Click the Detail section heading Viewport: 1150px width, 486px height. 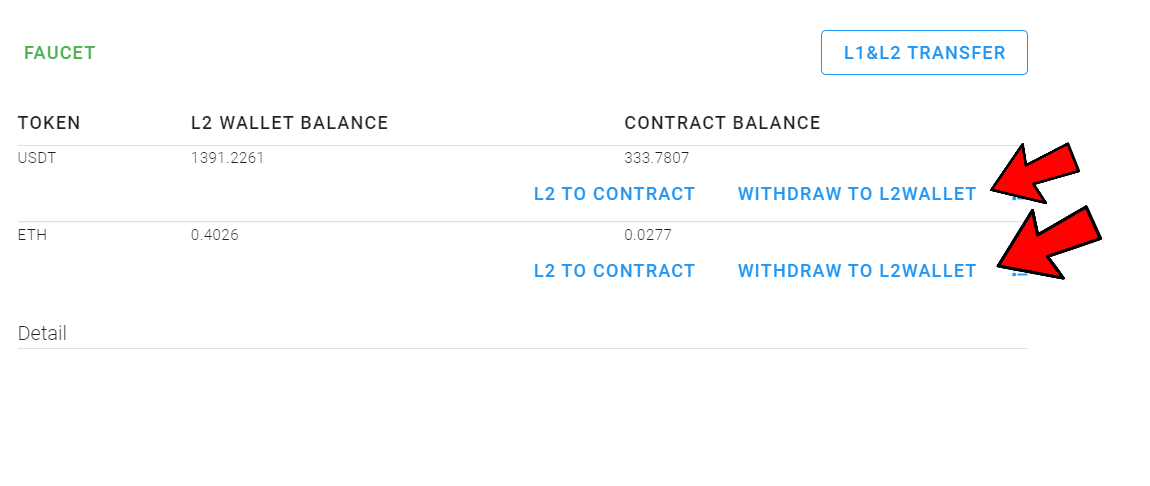pyautogui.click(x=42, y=334)
